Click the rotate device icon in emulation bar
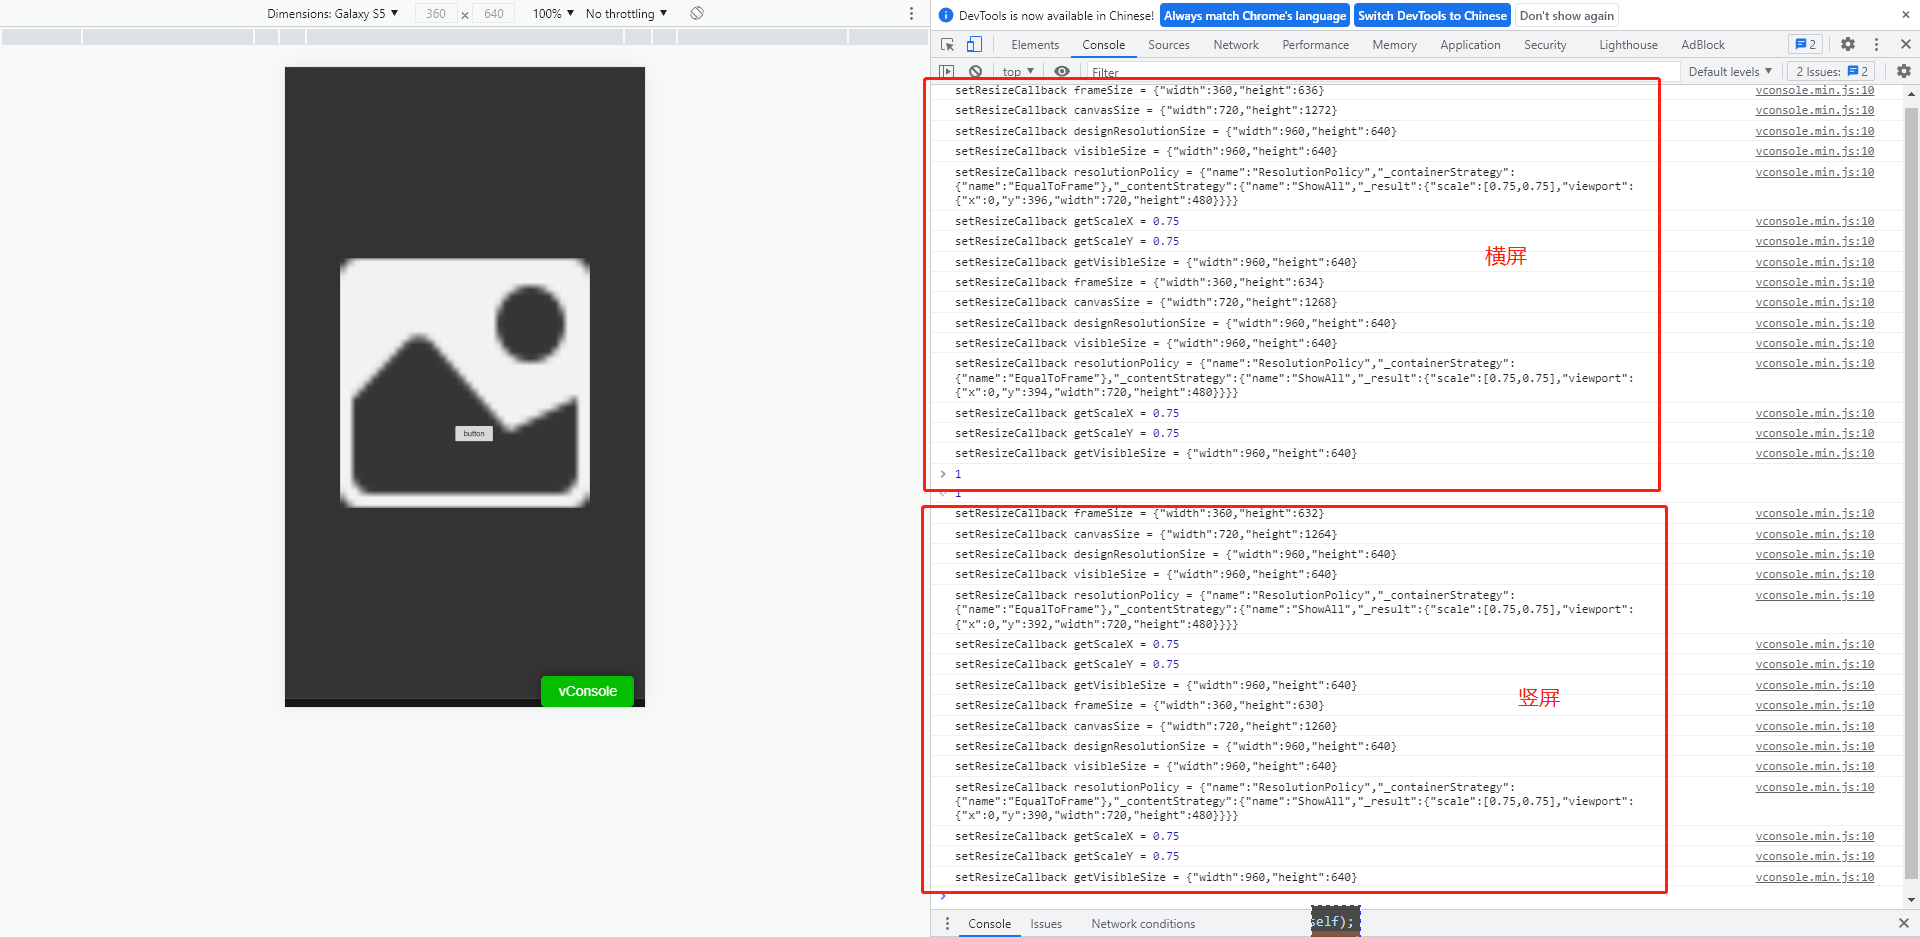The width and height of the screenshot is (1920, 937). [697, 13]
